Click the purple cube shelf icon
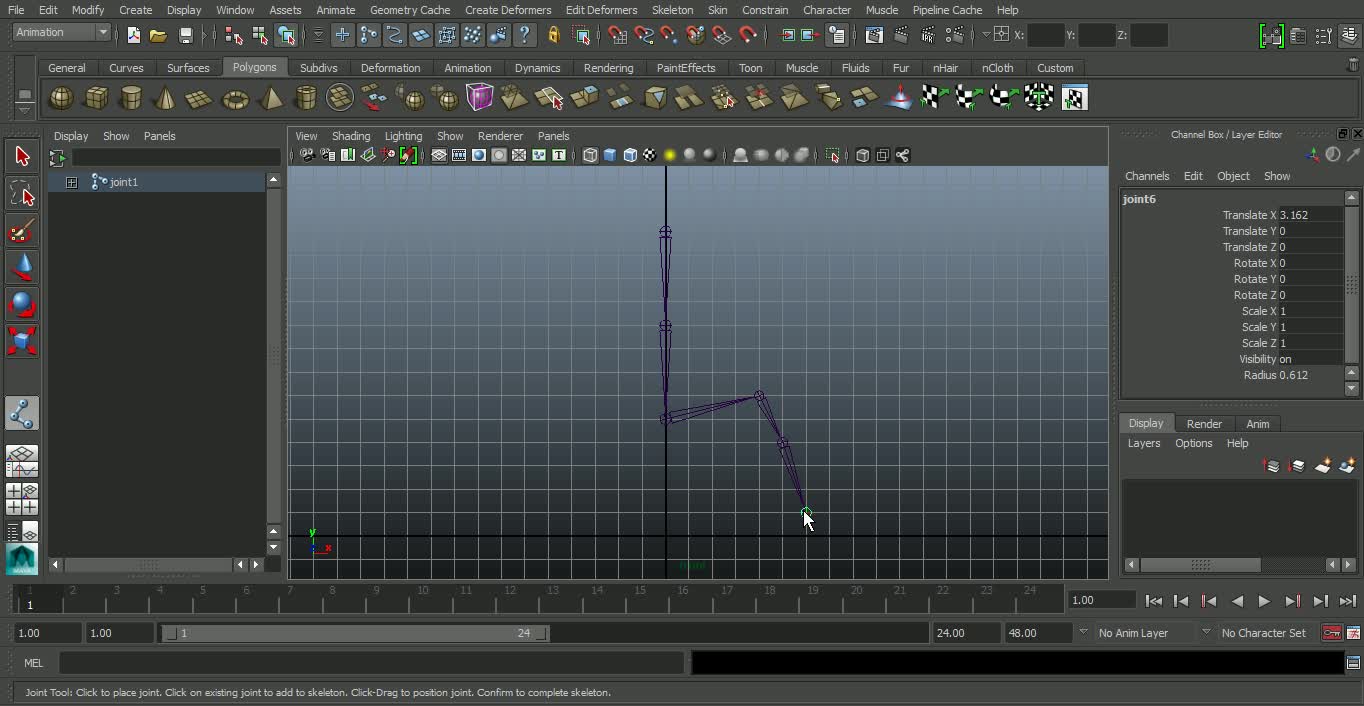The image size is (1364, 706). [480, 98]
